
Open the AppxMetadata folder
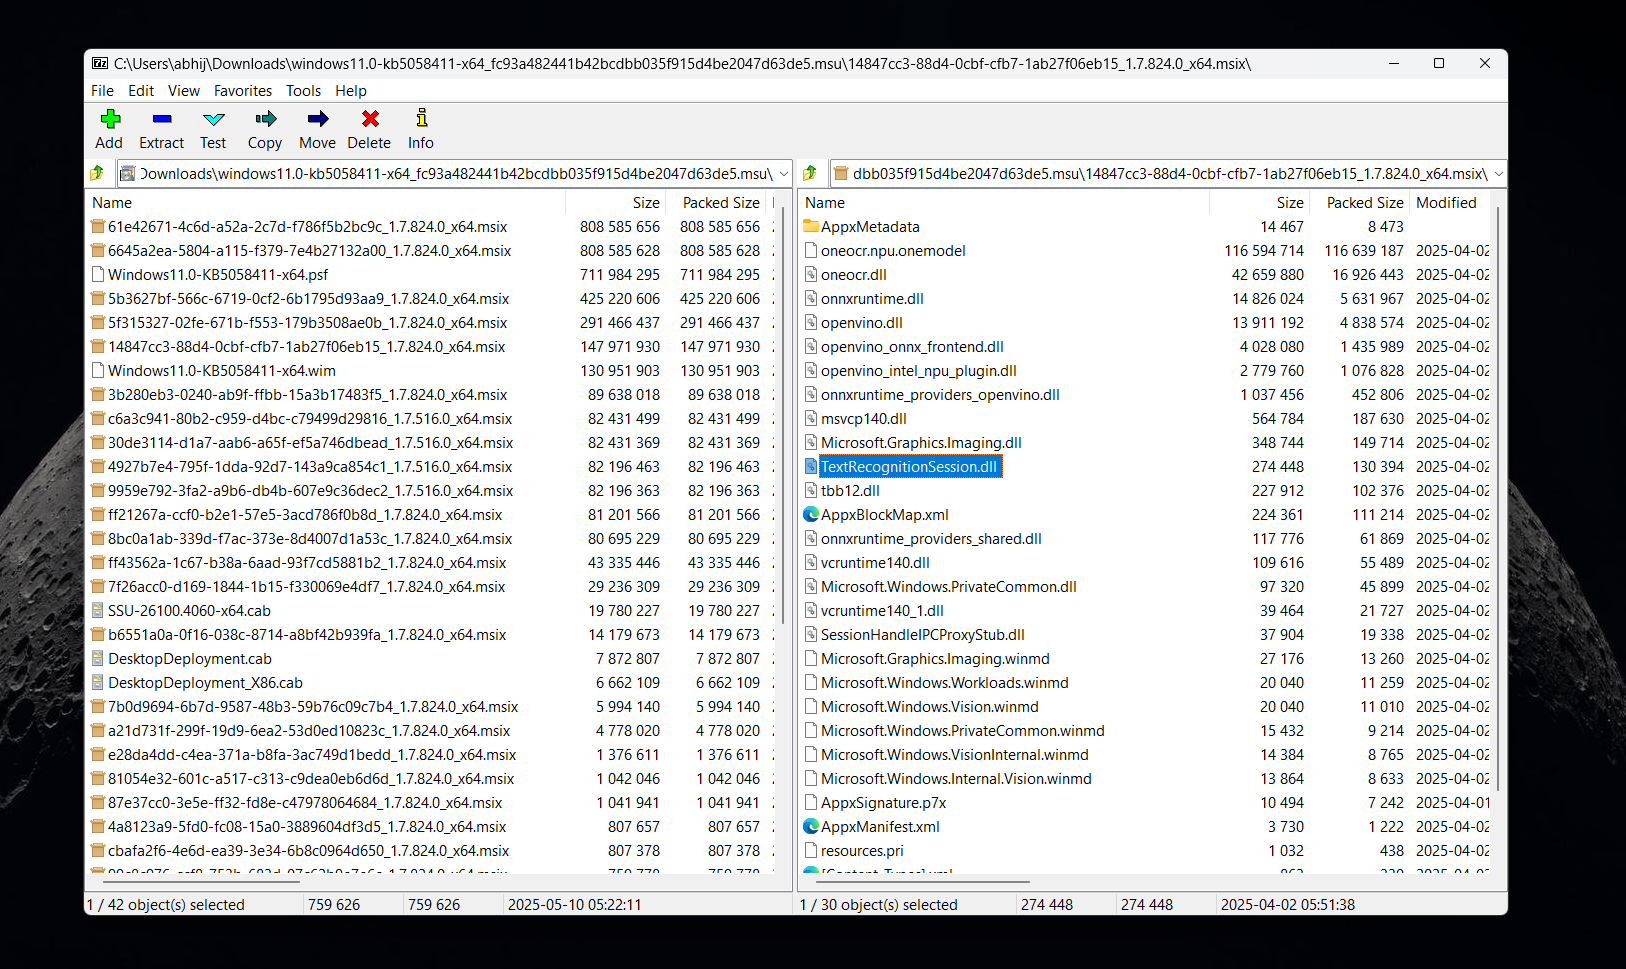click(x=870, y=226)
